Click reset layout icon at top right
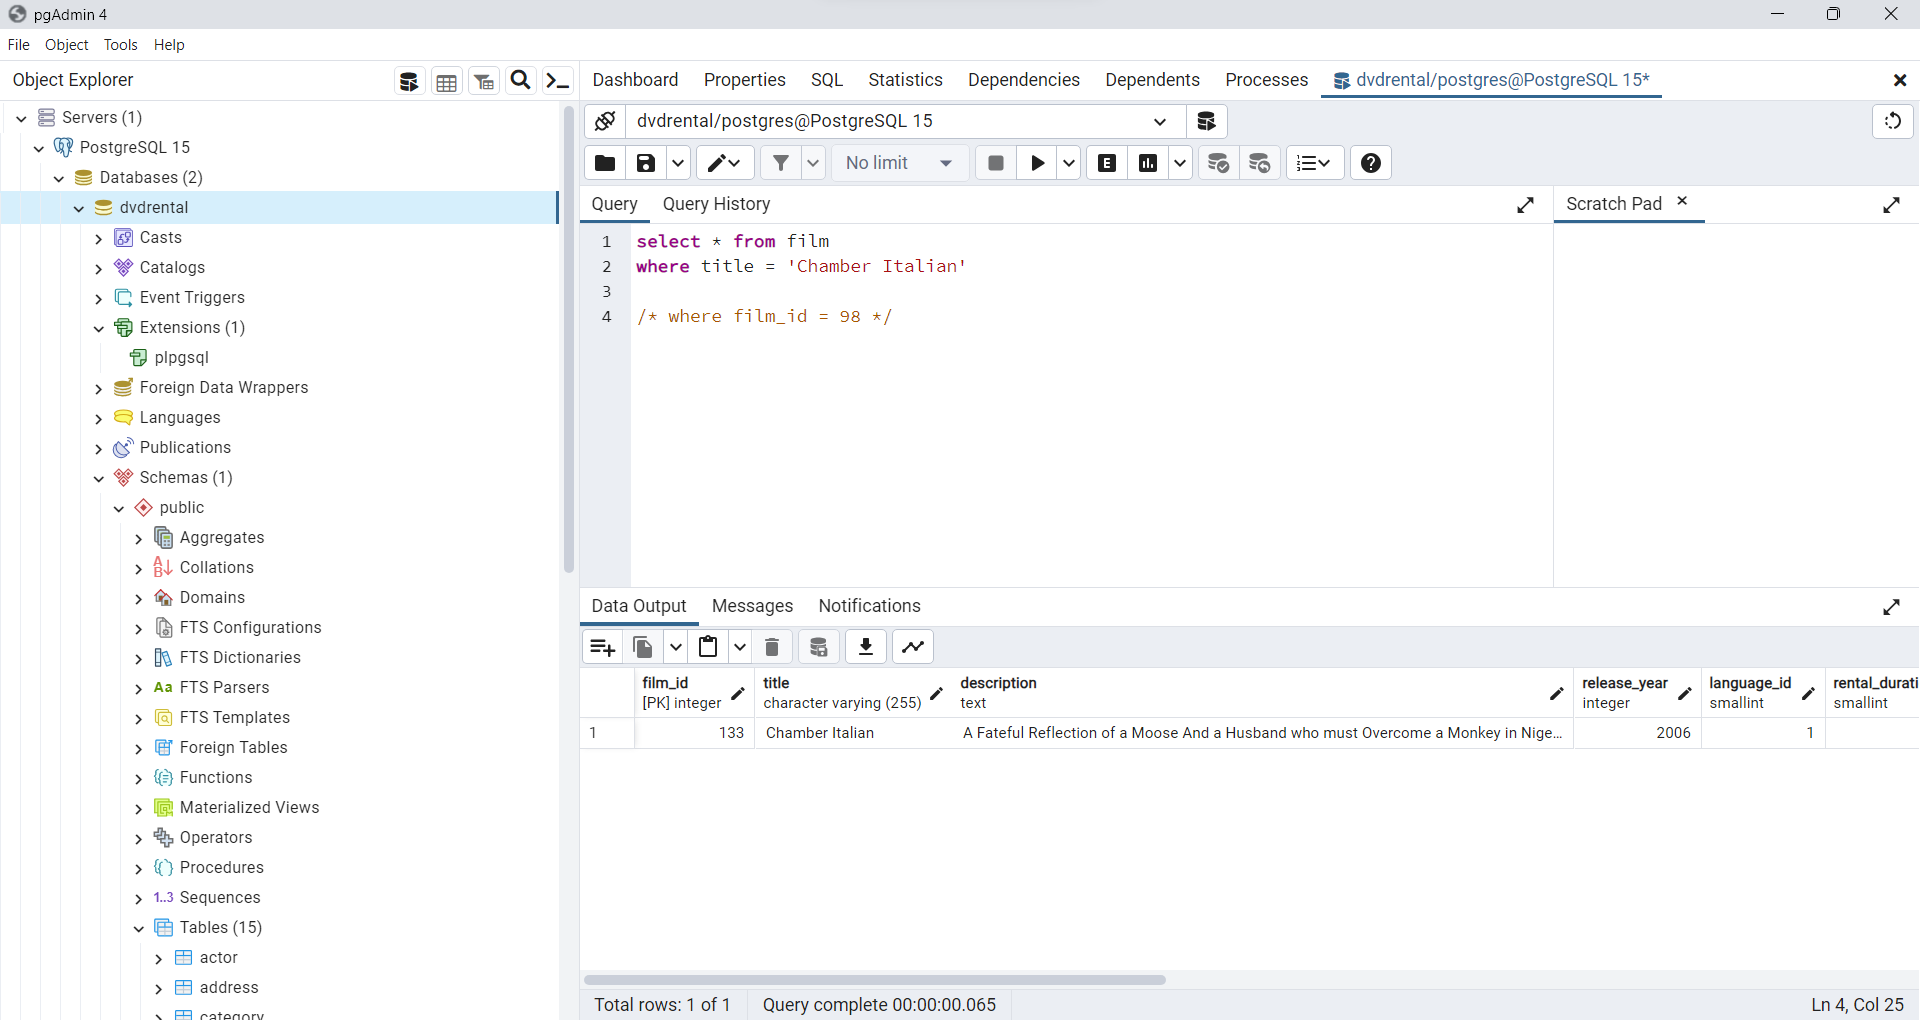 coord(1893,121)
